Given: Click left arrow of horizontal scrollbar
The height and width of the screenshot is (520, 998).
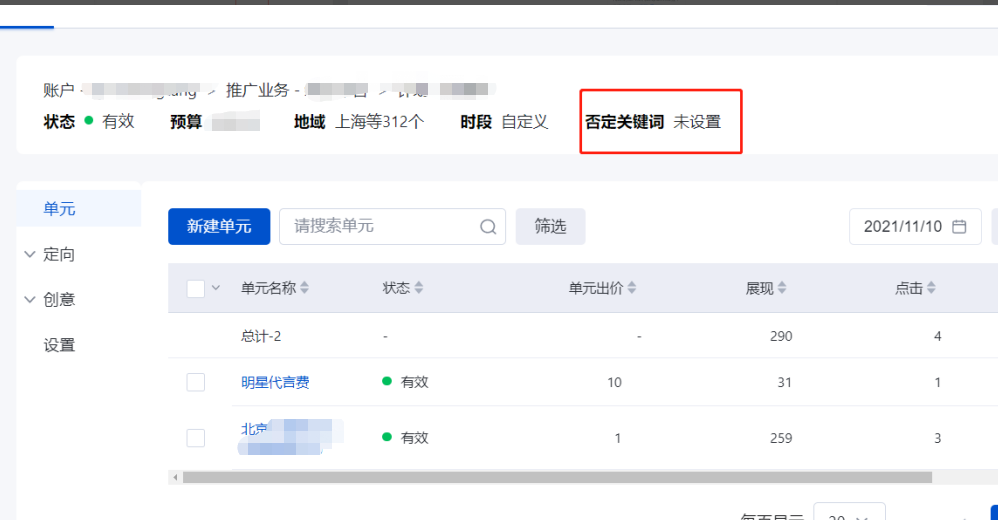Looking at the screenshot, I should tap(175, 477).
